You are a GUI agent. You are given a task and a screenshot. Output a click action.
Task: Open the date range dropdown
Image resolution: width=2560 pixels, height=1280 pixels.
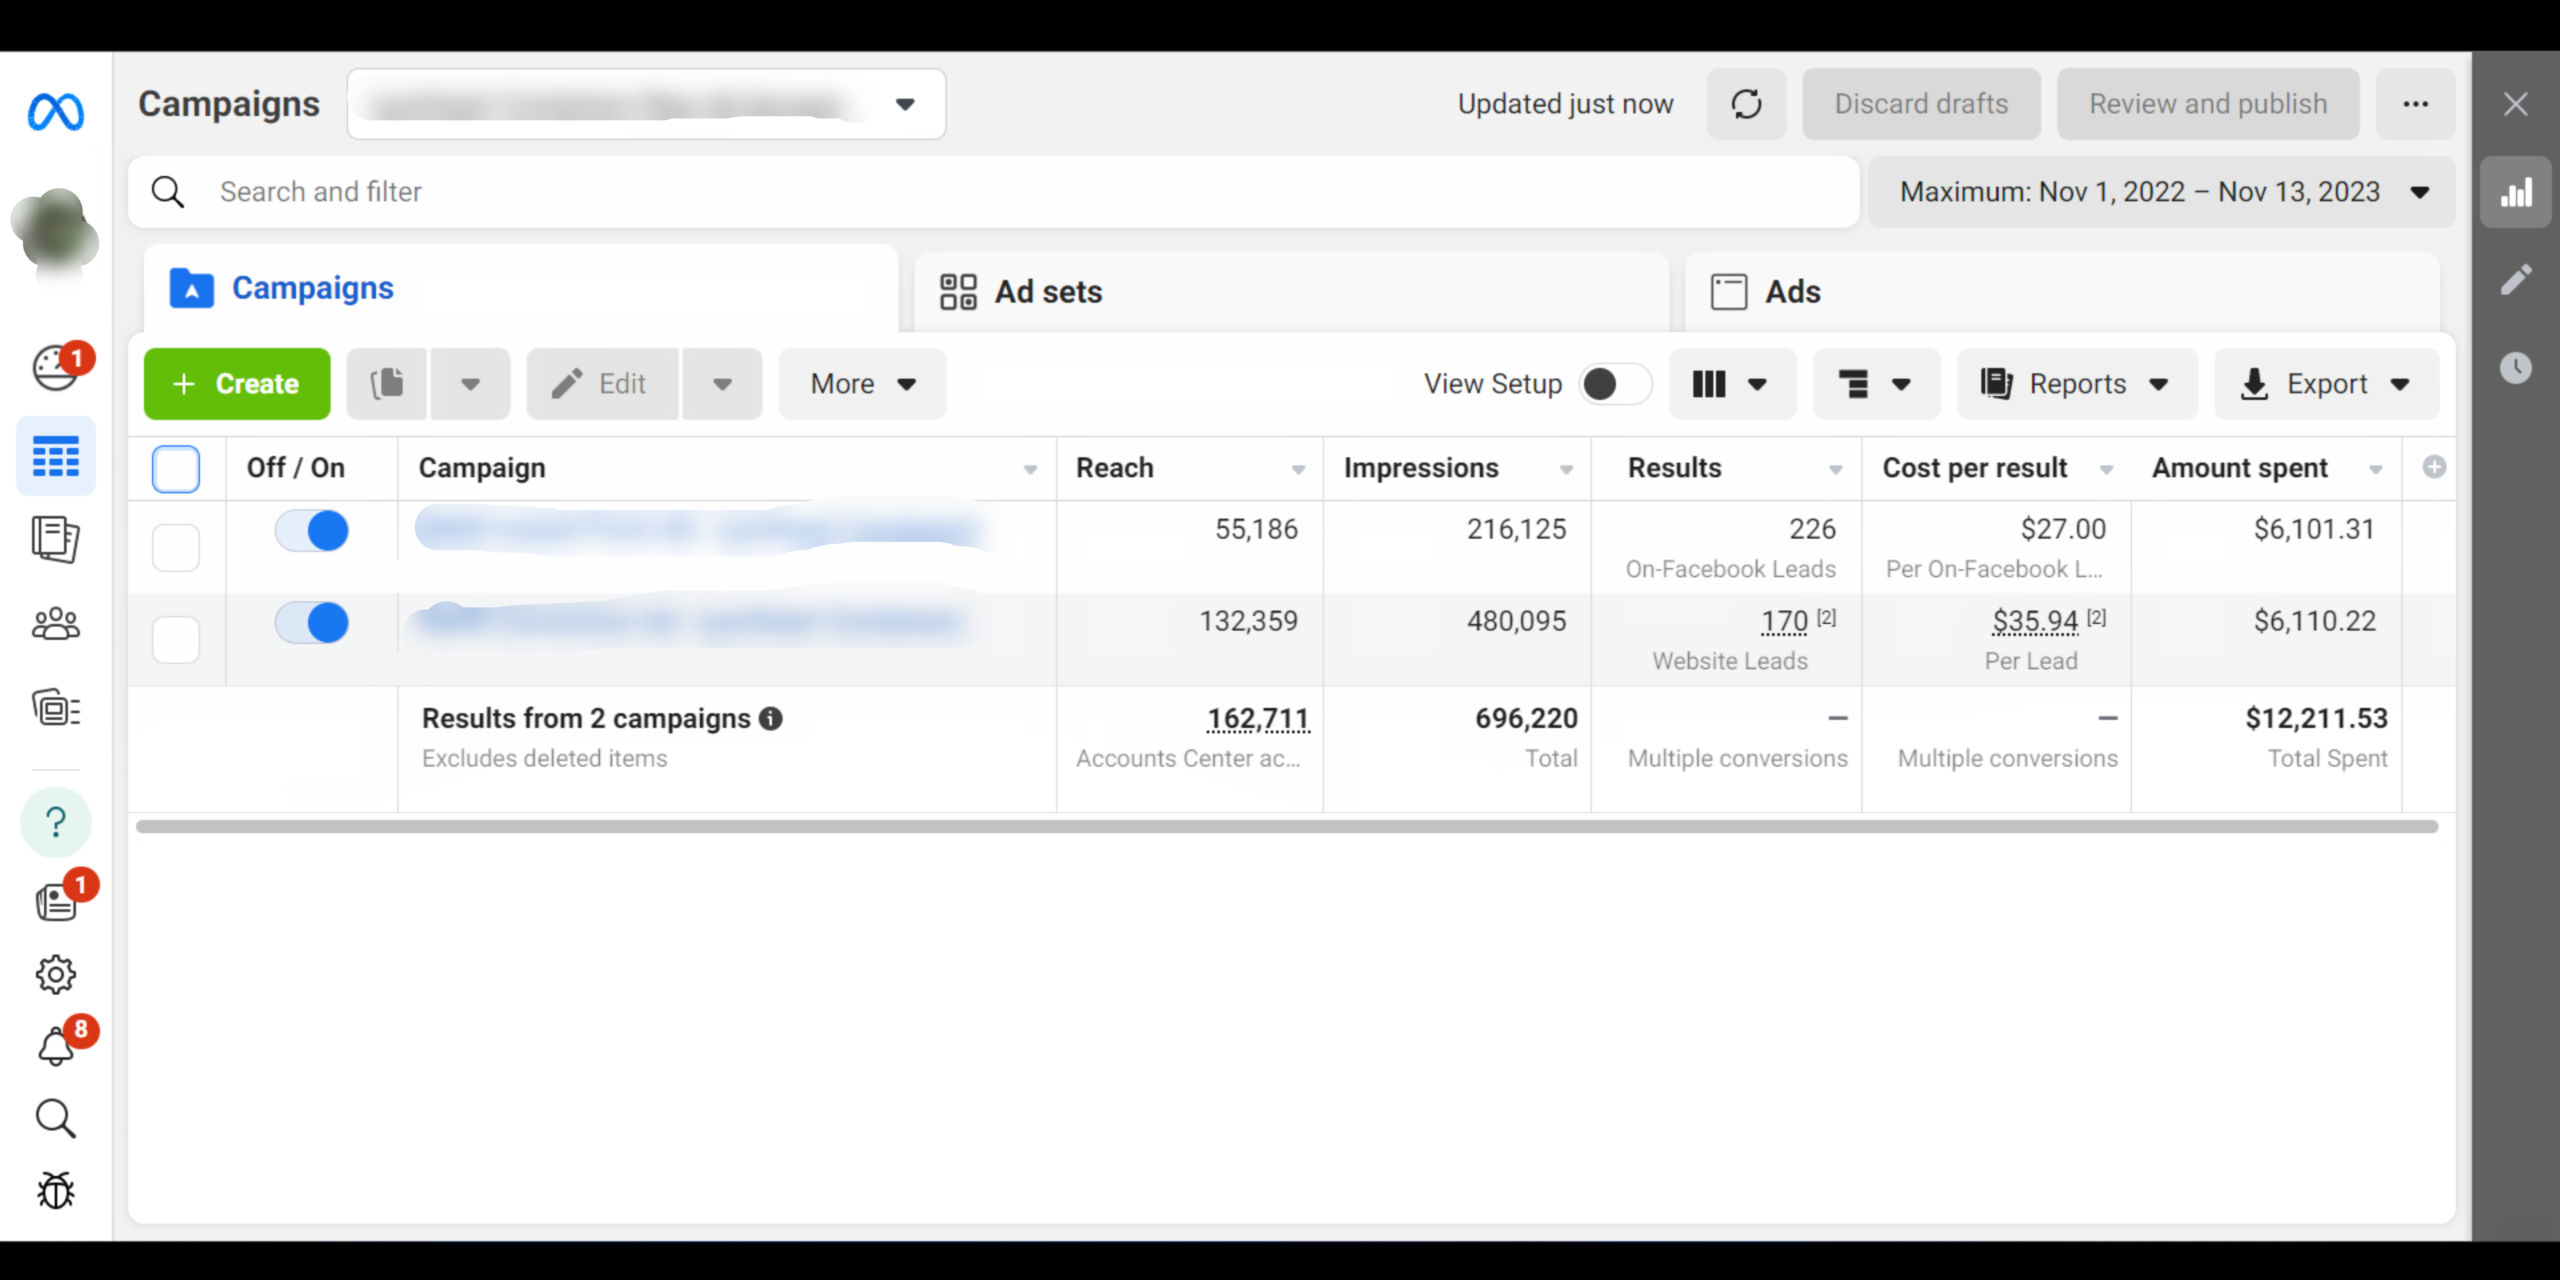(x=2162, y=192)
